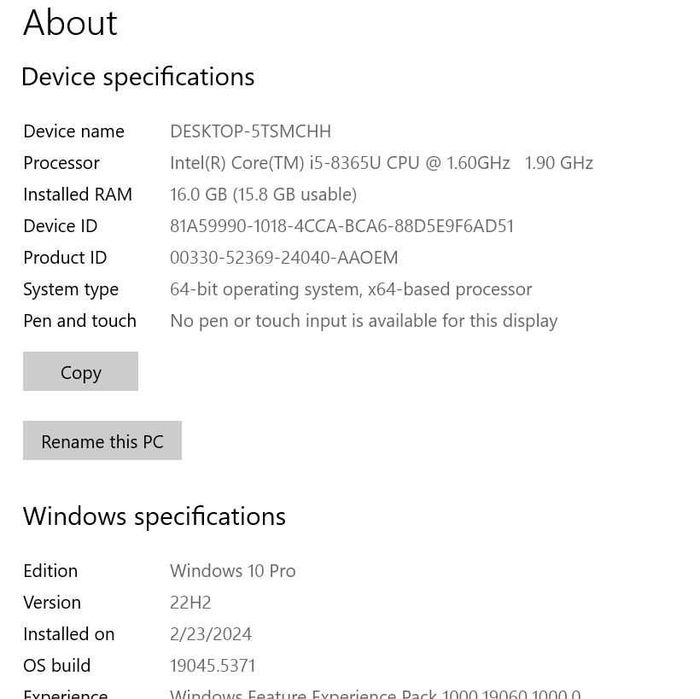Click the Device ID value starting 81A59990
Image resolution: width=700 pixels, height=699 pixels.
coord(341,226)
